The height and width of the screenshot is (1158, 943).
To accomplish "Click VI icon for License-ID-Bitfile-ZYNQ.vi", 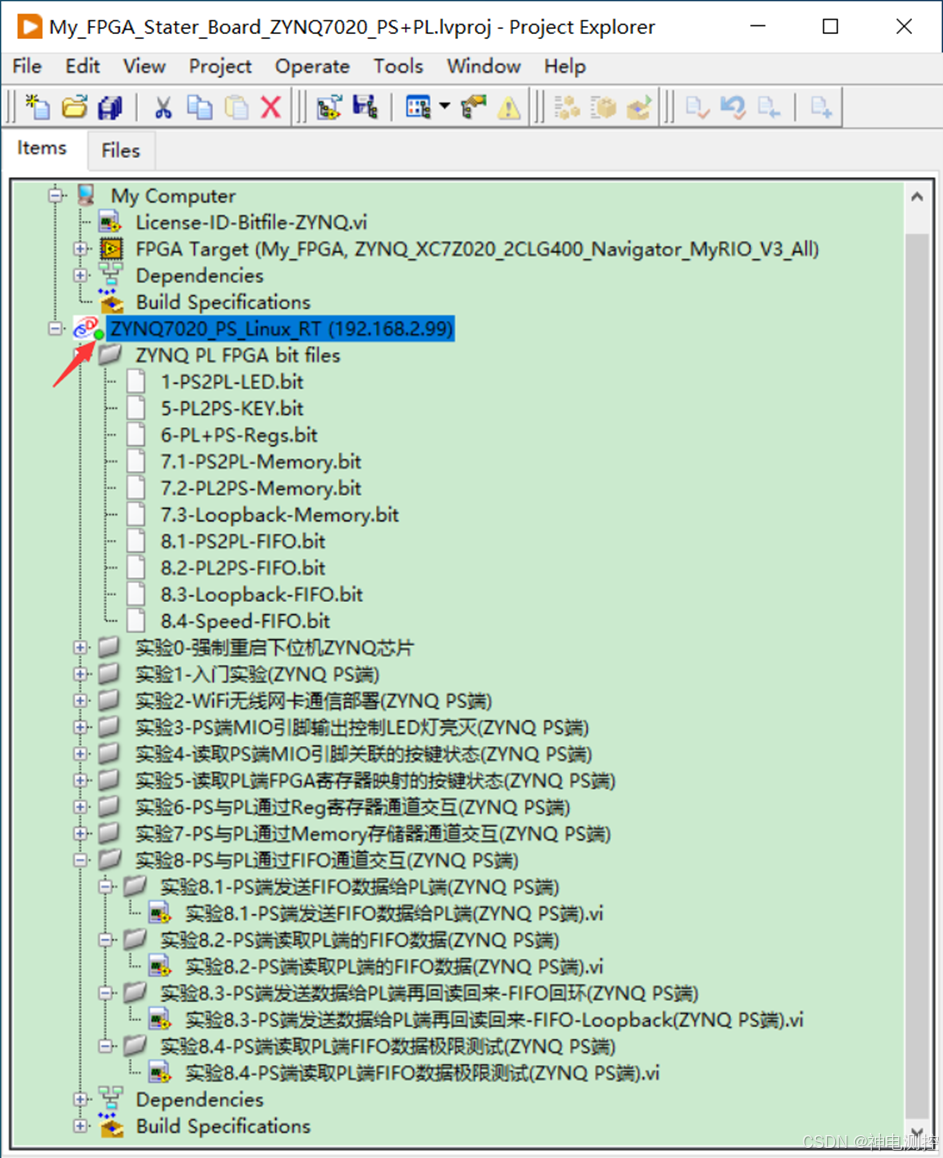I will point(111,222).
